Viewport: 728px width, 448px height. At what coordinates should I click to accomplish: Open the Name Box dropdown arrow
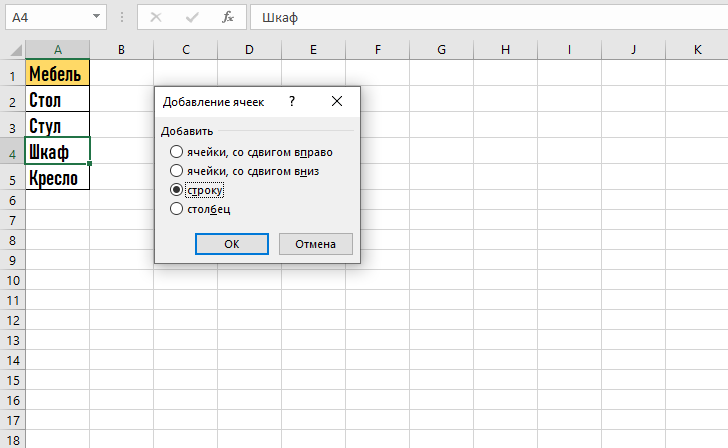point(96,17)
